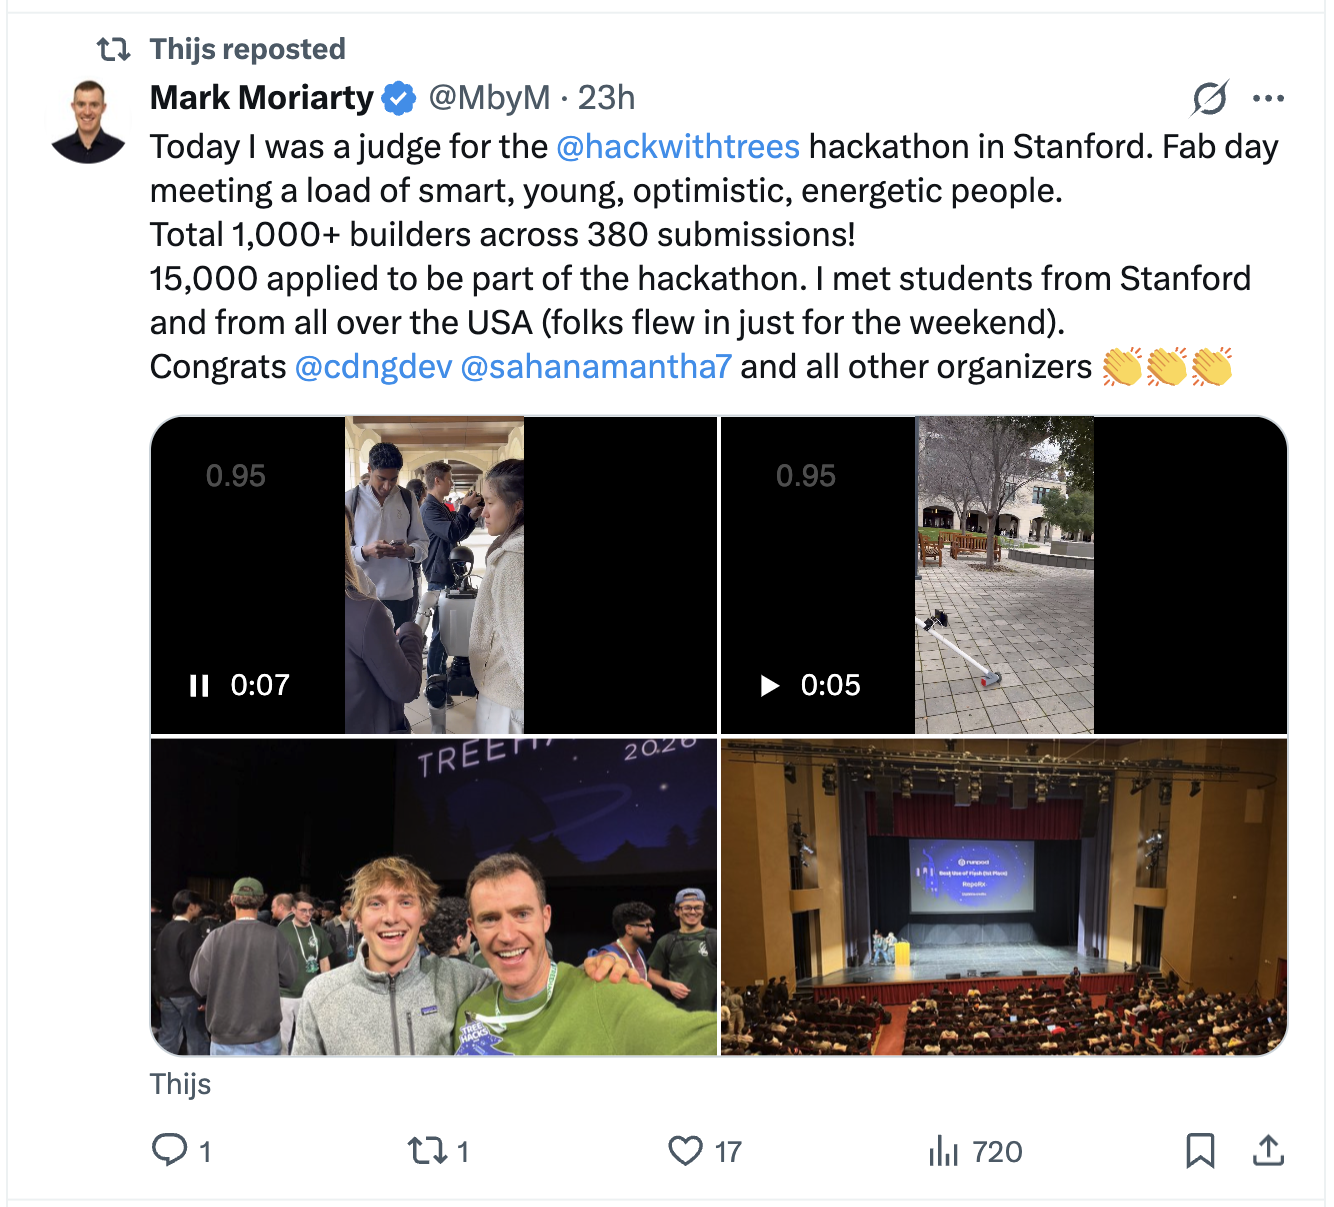The width and height of the screenshot is (1334, 1207).
Task: Open the @hackwithtrees mention link
Action: 677,147
